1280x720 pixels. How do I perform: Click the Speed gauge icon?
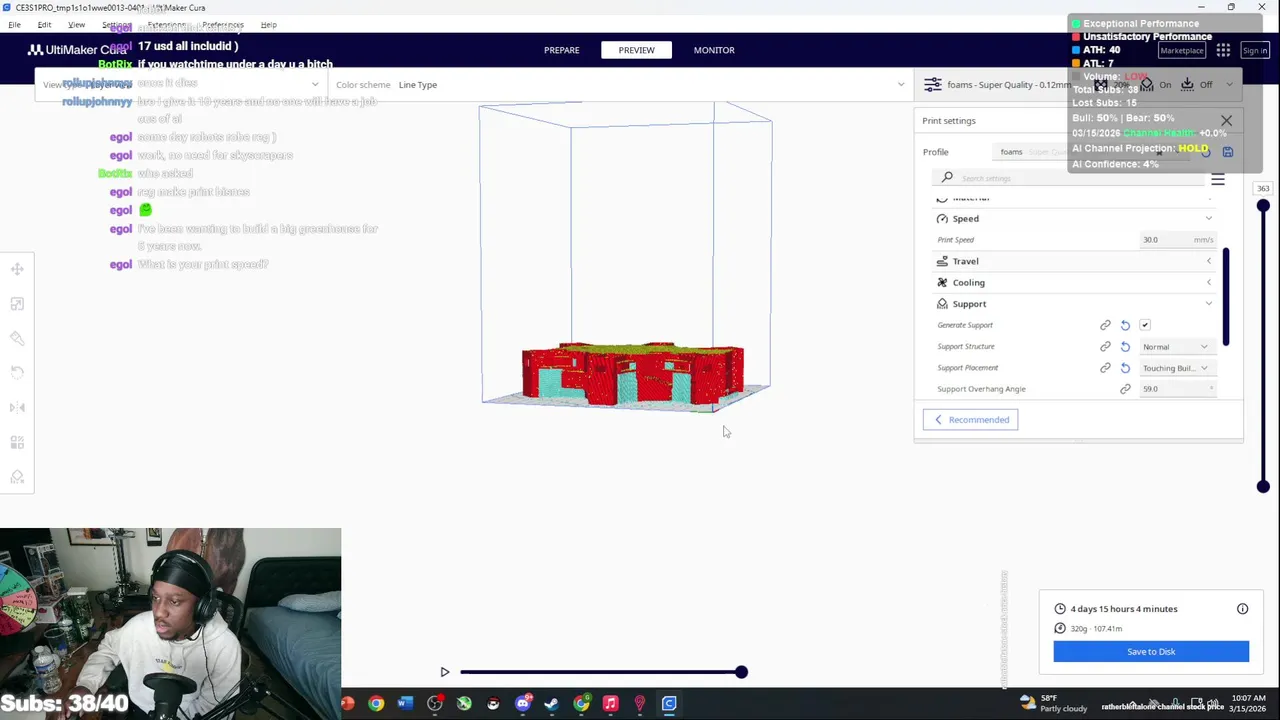tap(942, 218)
